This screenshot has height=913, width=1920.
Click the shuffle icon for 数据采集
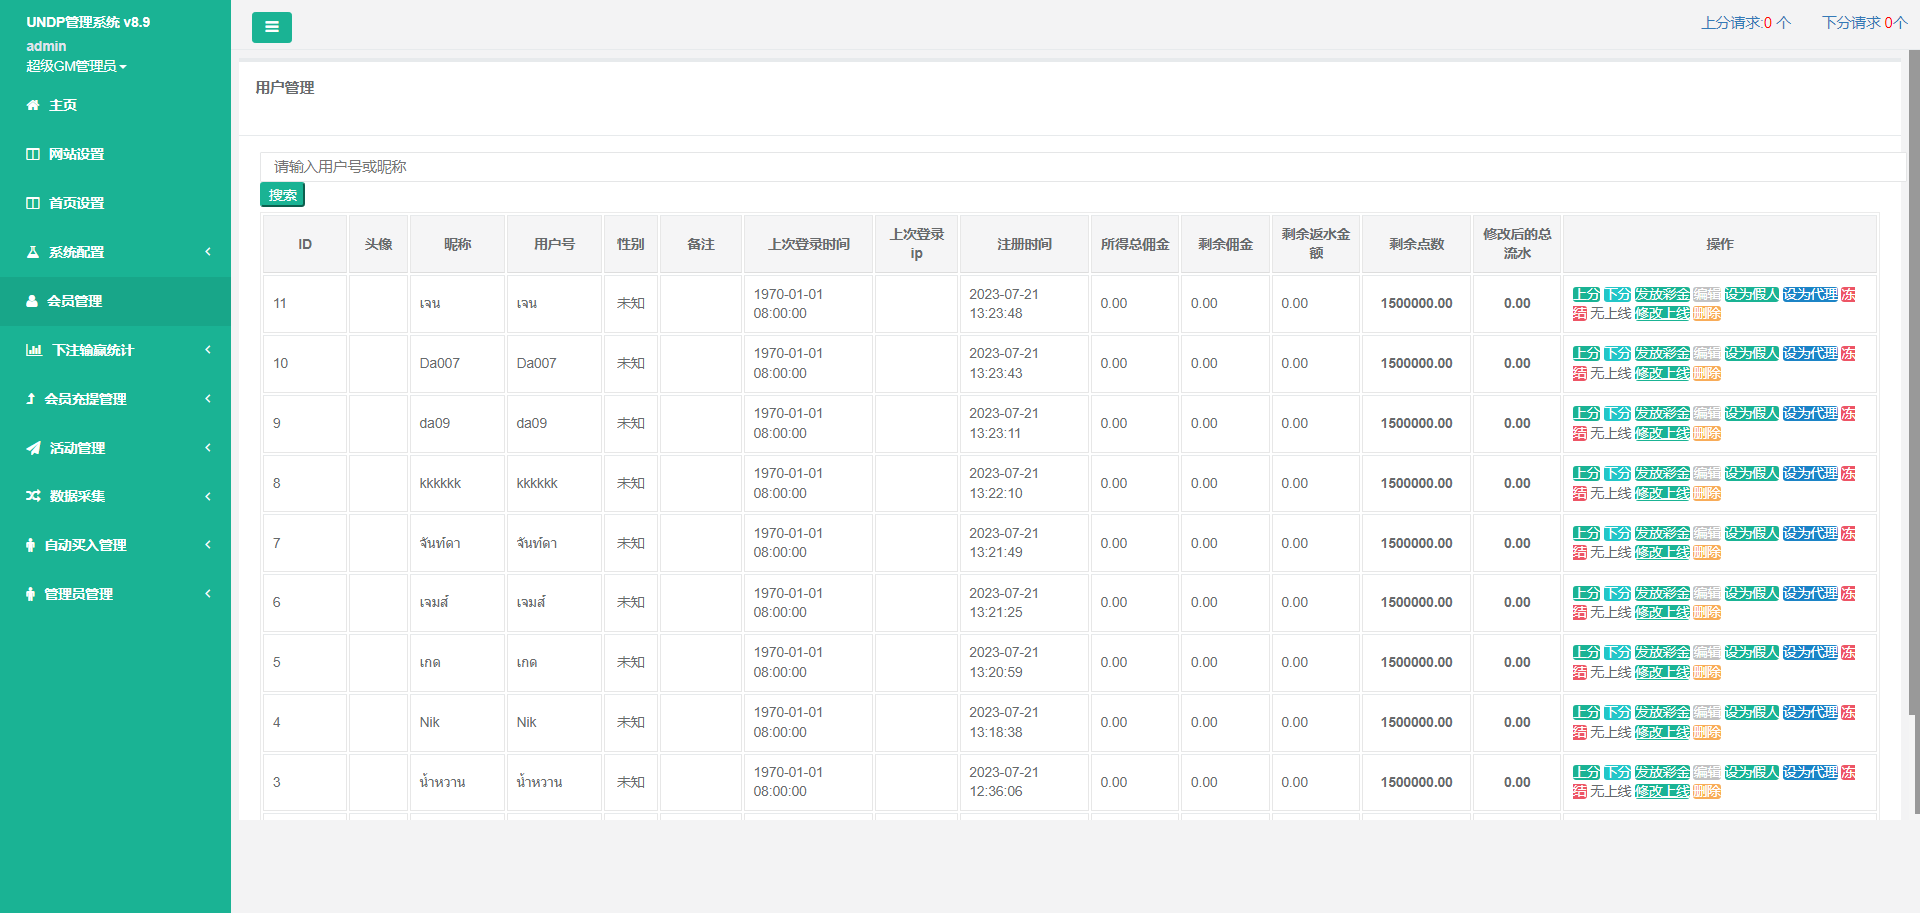click(33, 496)
